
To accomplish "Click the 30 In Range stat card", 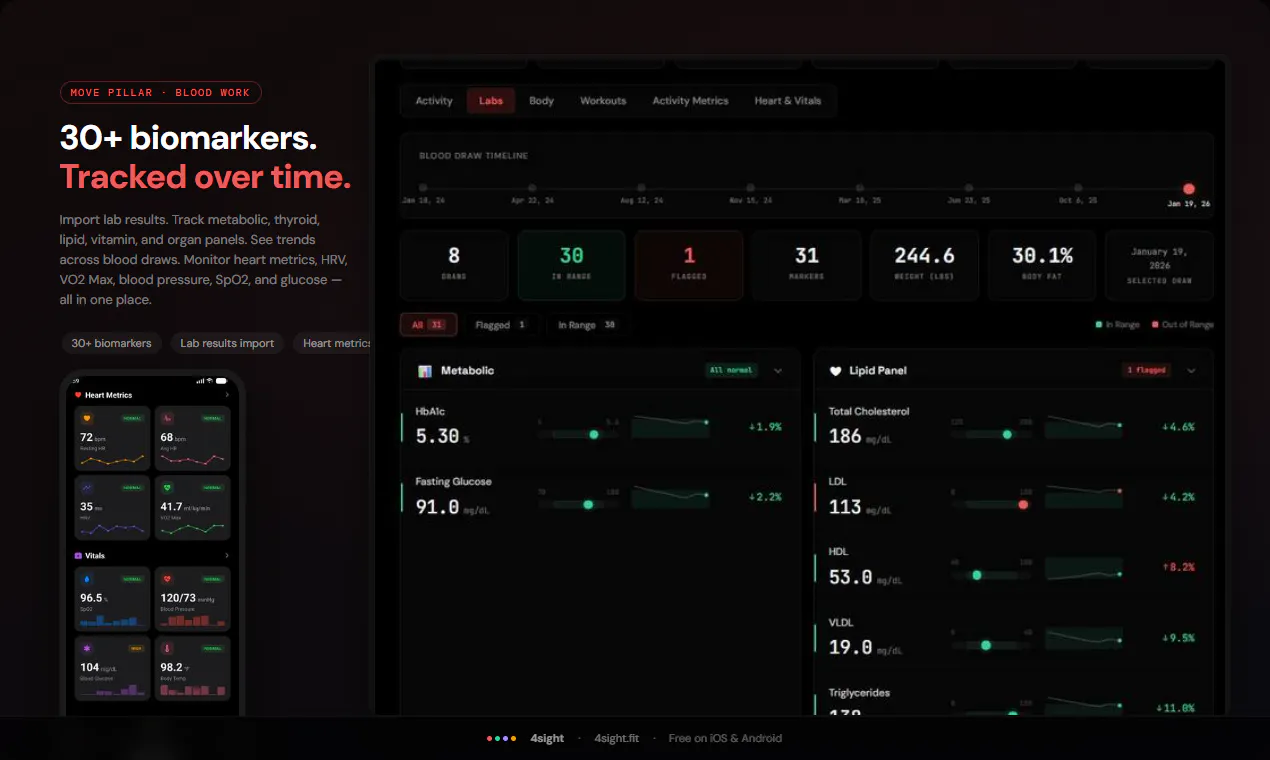I will tap(572, 265).
